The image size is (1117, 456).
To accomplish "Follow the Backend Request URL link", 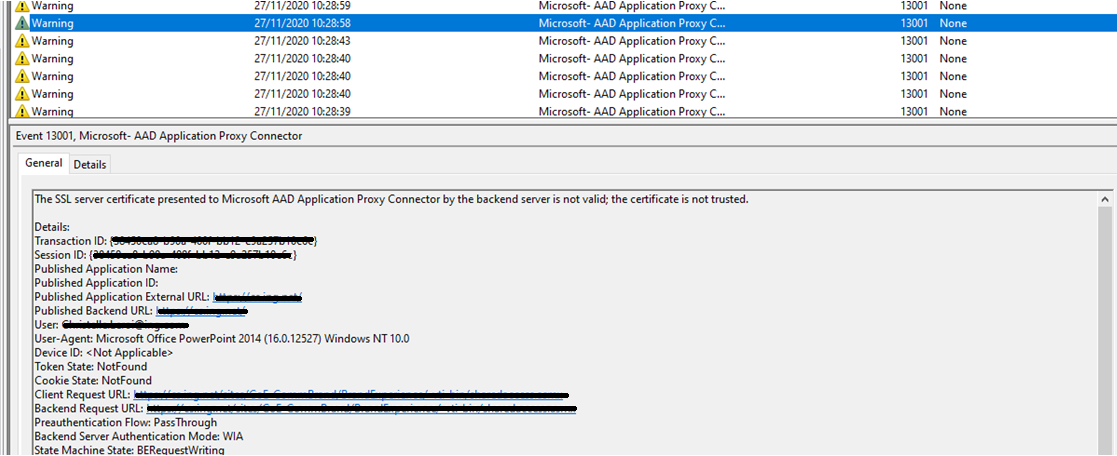I will [361, 409].
